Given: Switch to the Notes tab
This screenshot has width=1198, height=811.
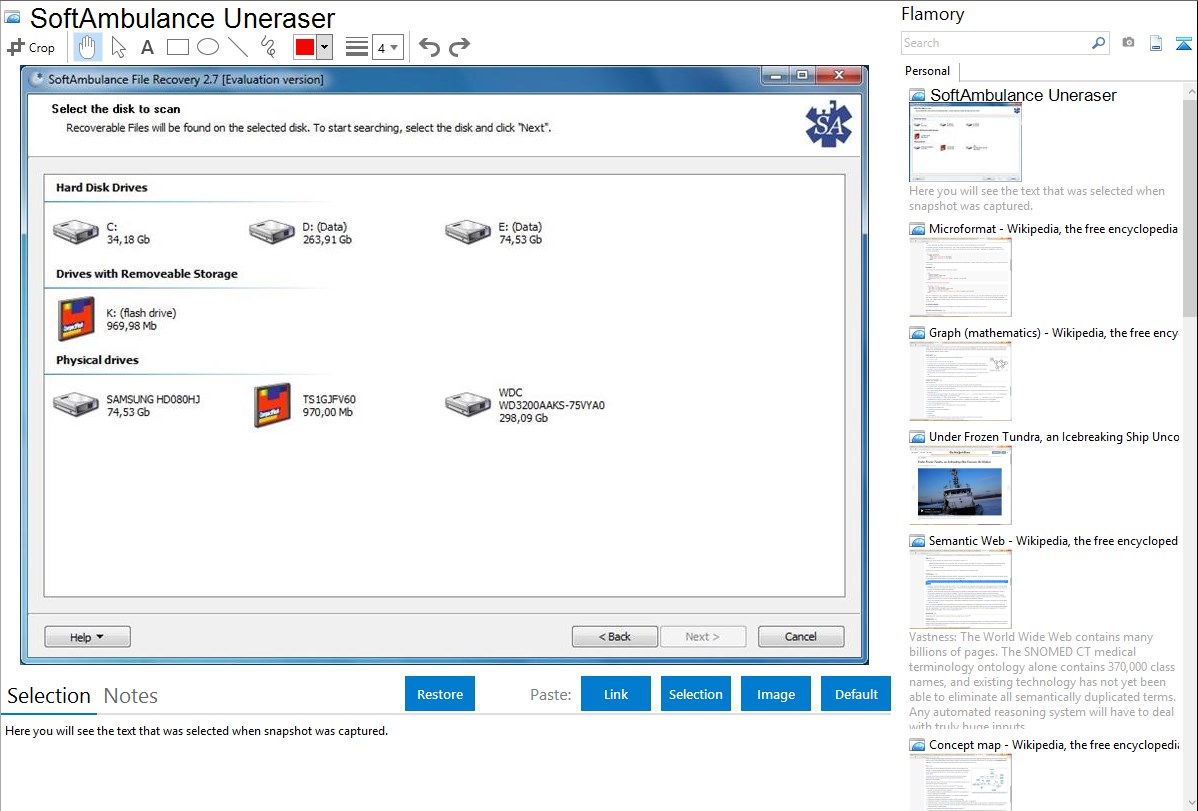Looking at the screenshot, I should [x=131, y=696].
